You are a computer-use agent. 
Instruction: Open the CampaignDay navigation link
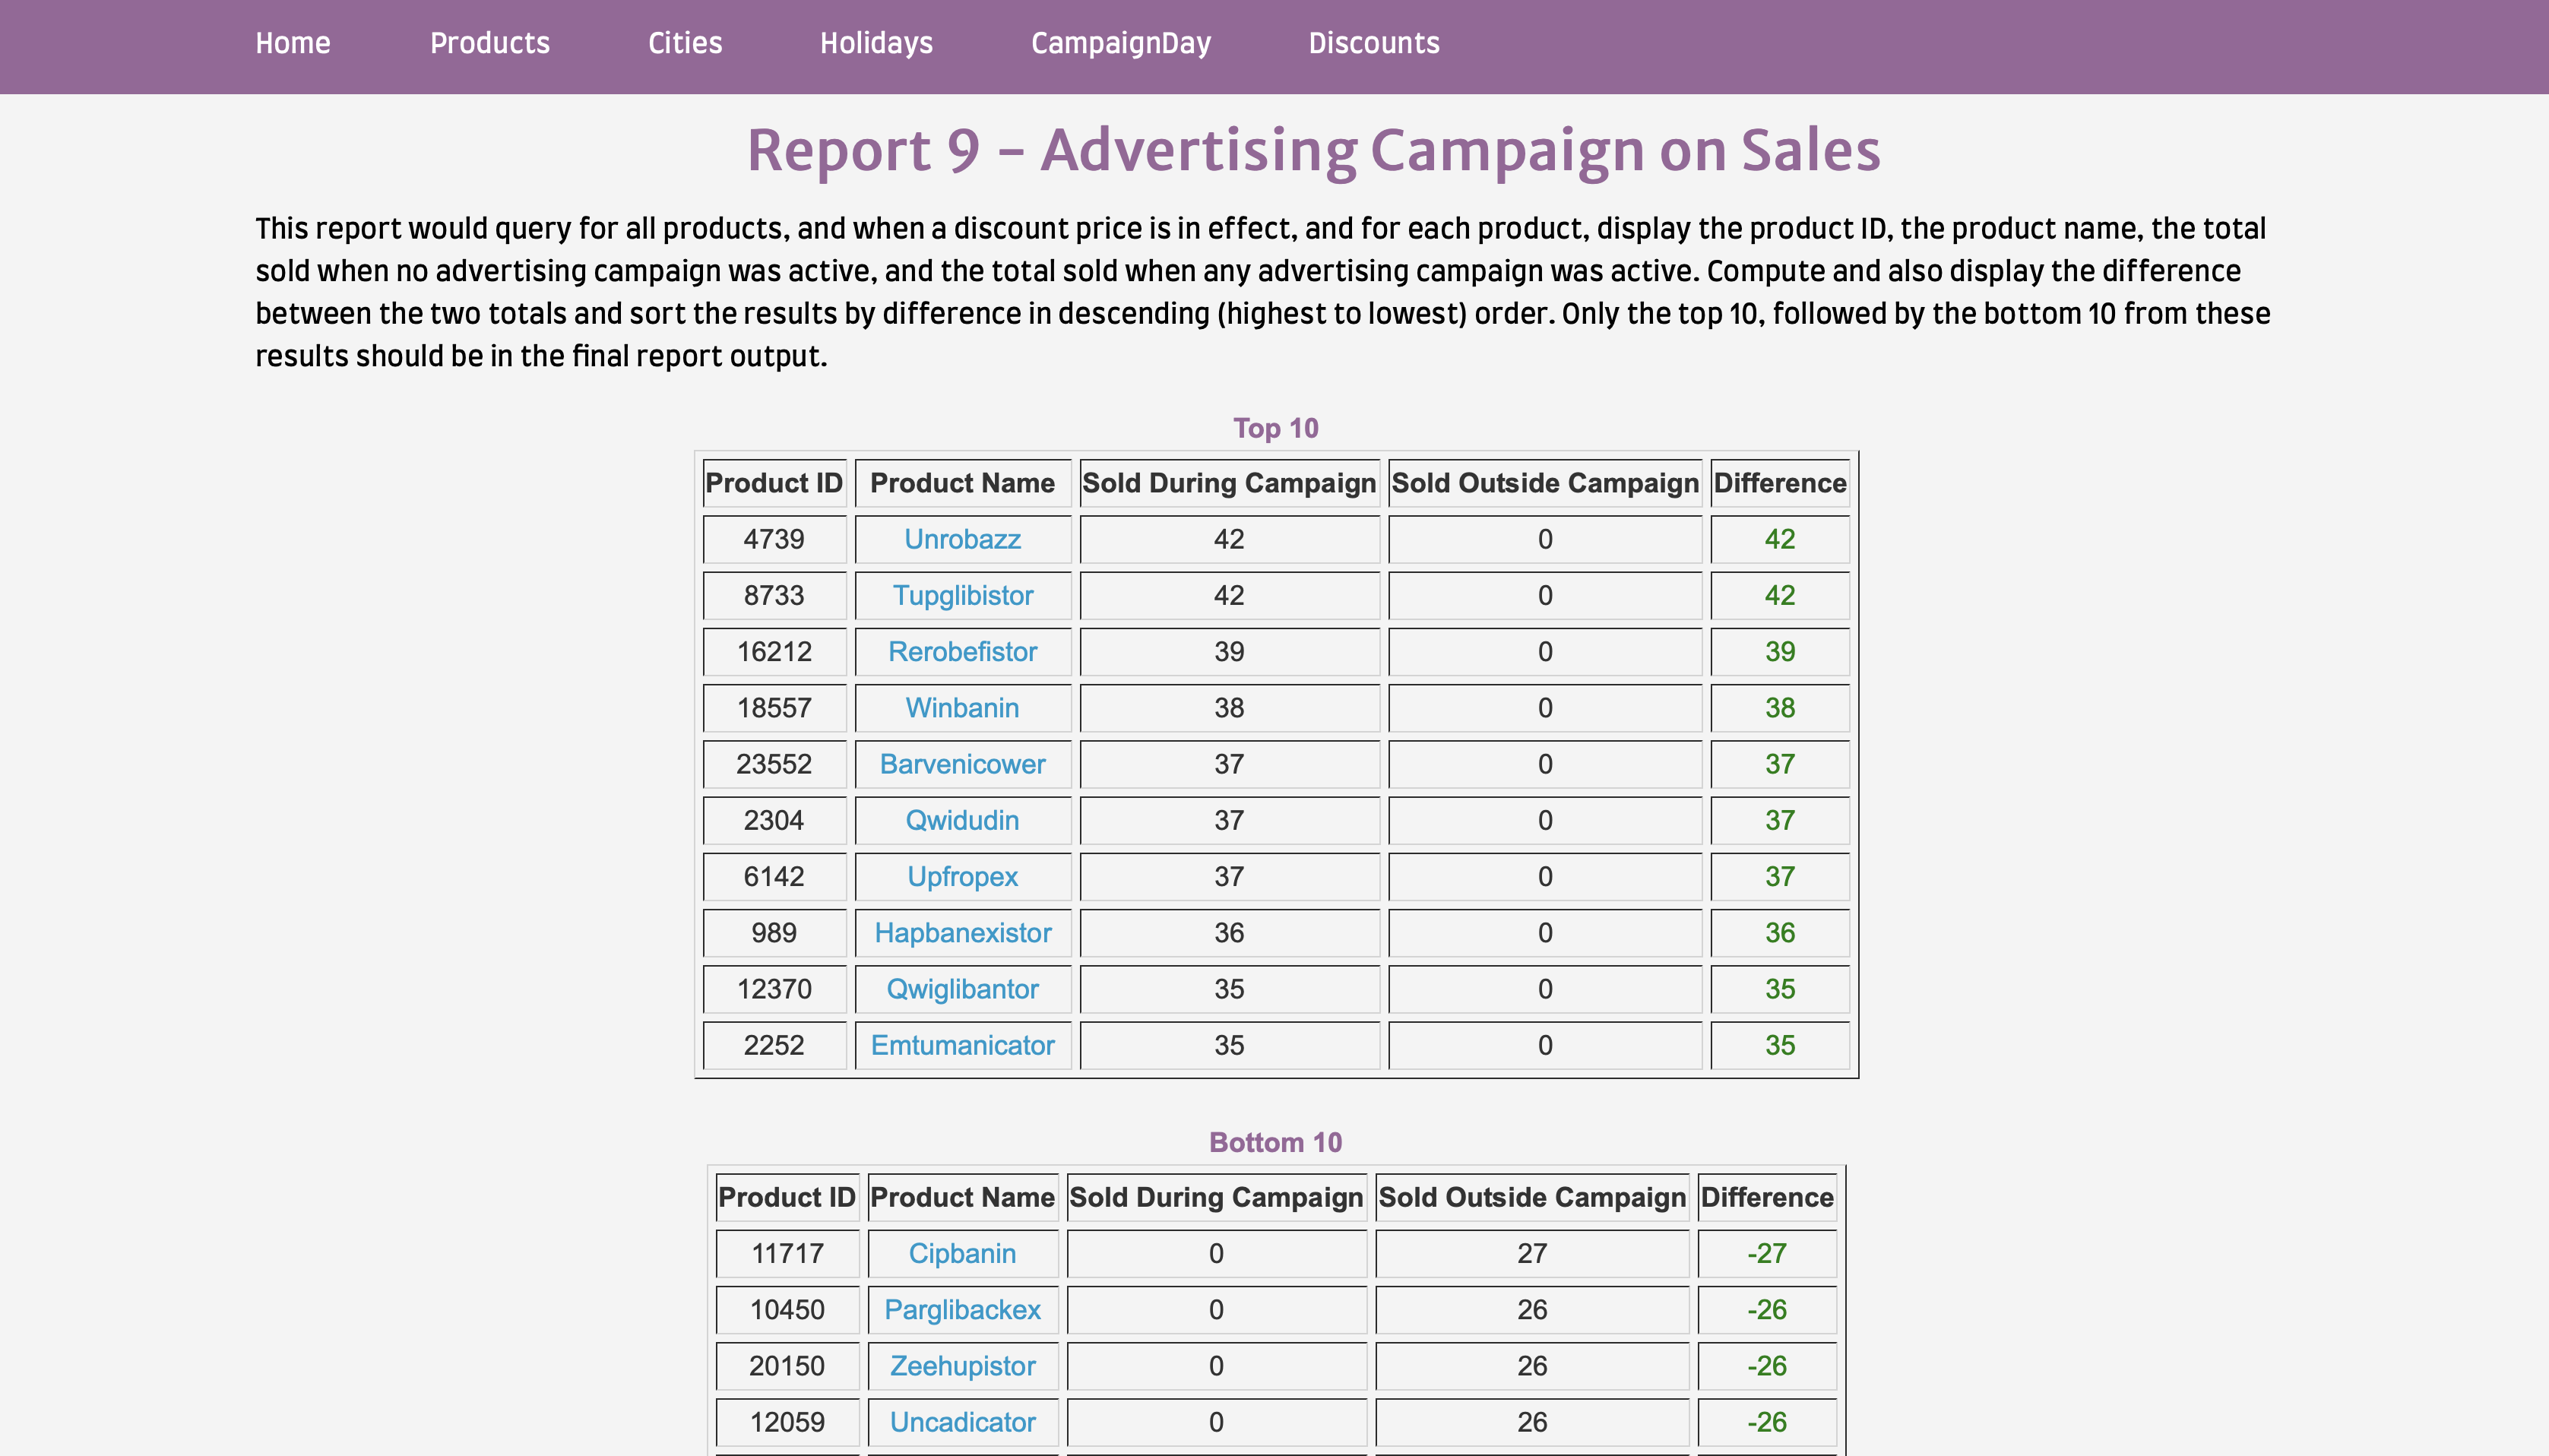[x=1120, y=43]
